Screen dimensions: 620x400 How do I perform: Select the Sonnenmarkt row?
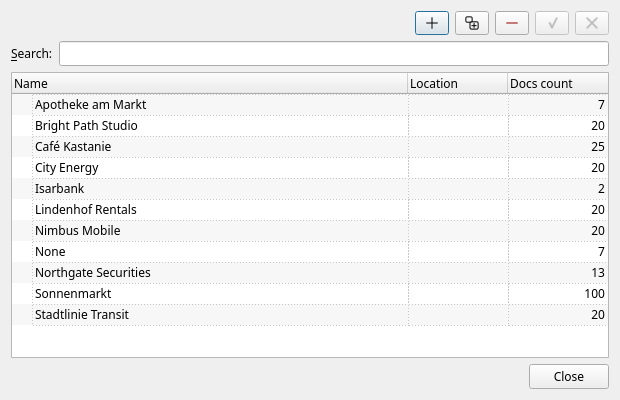pyautogui.click(x=310, y=293)
